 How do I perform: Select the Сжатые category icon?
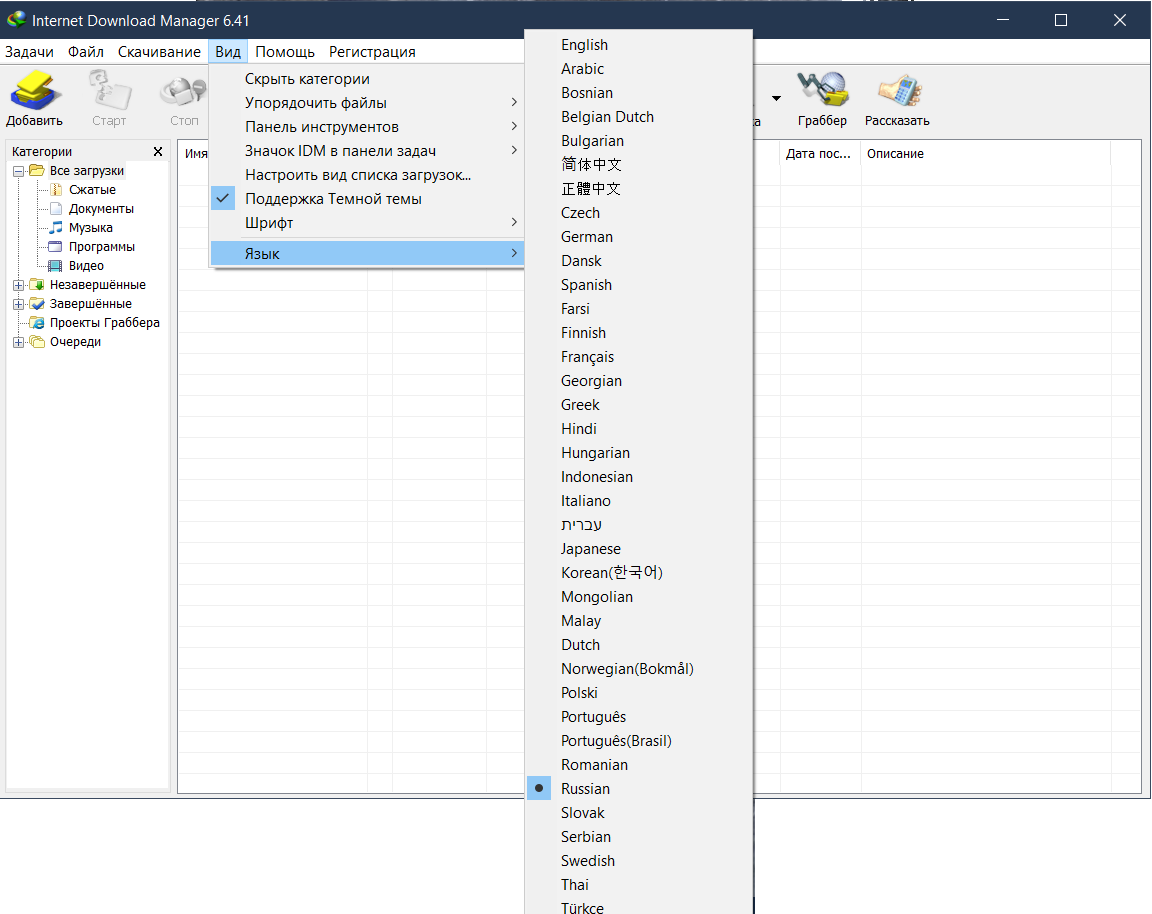[x=56, y=190]
